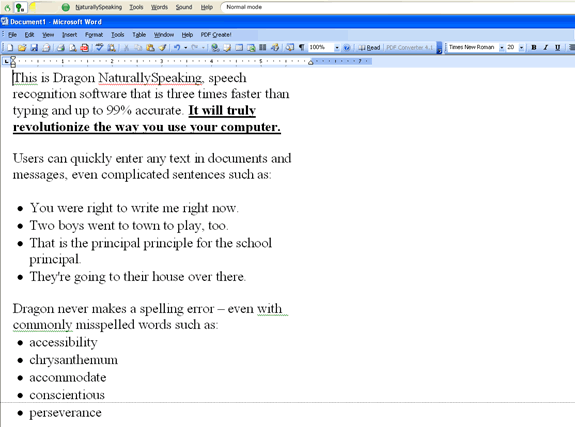Click the Undo arrow icon

point(177,47)
